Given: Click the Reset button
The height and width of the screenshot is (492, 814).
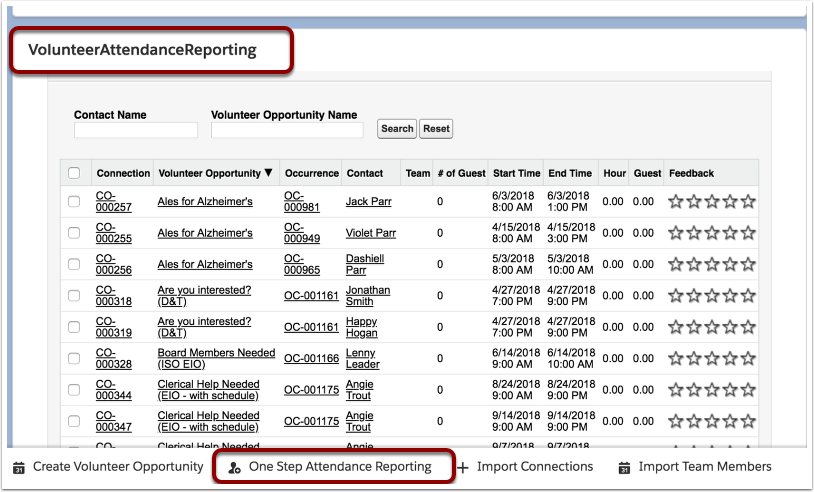Looking at the screenshot, I should pyautogui.click(x=436, y=129).
